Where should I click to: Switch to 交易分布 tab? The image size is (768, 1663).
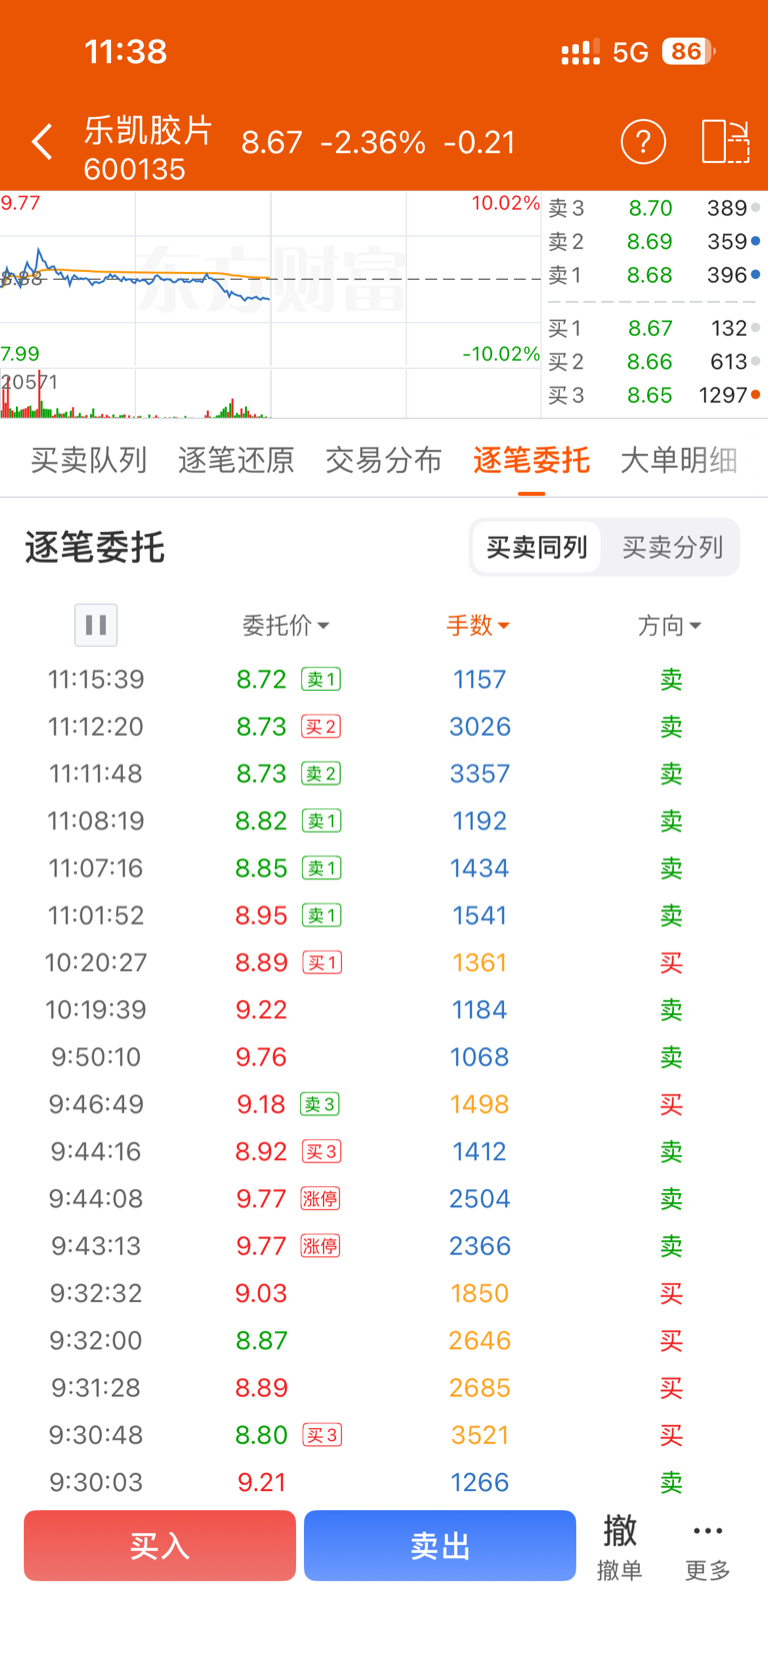[x=383, y=460]
